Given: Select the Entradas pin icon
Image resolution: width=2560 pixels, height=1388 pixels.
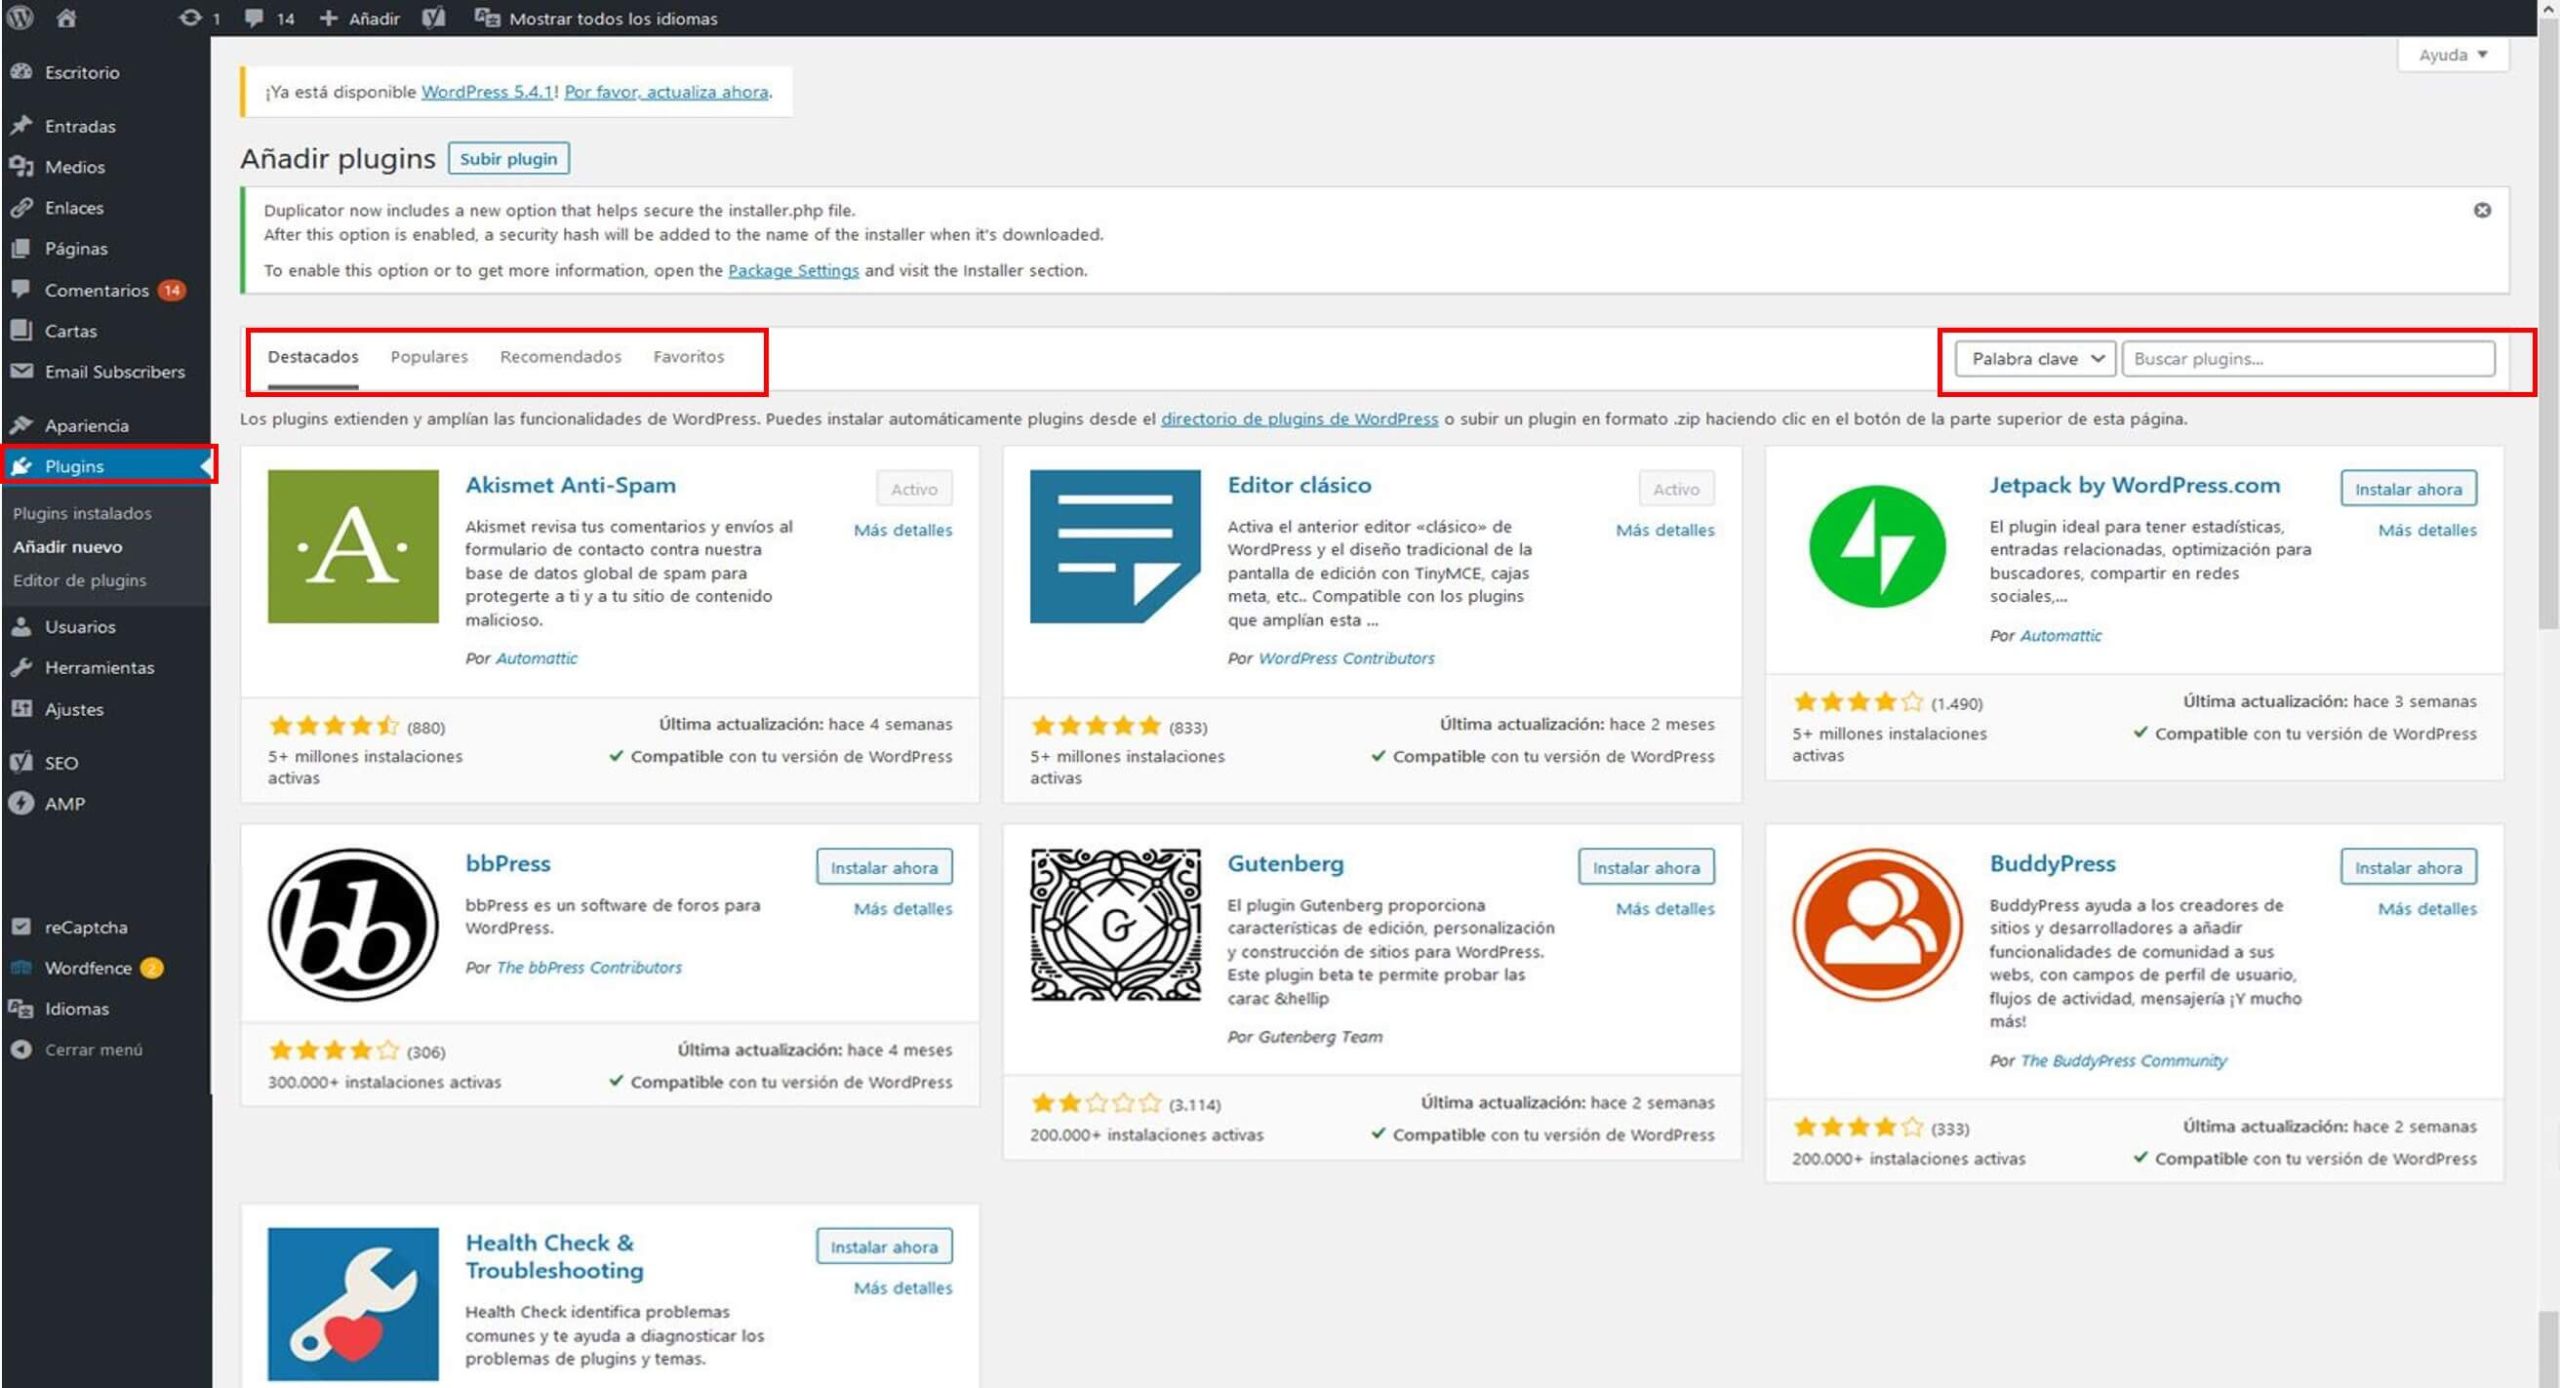Looking at the screenshot, I should point(23,125).
